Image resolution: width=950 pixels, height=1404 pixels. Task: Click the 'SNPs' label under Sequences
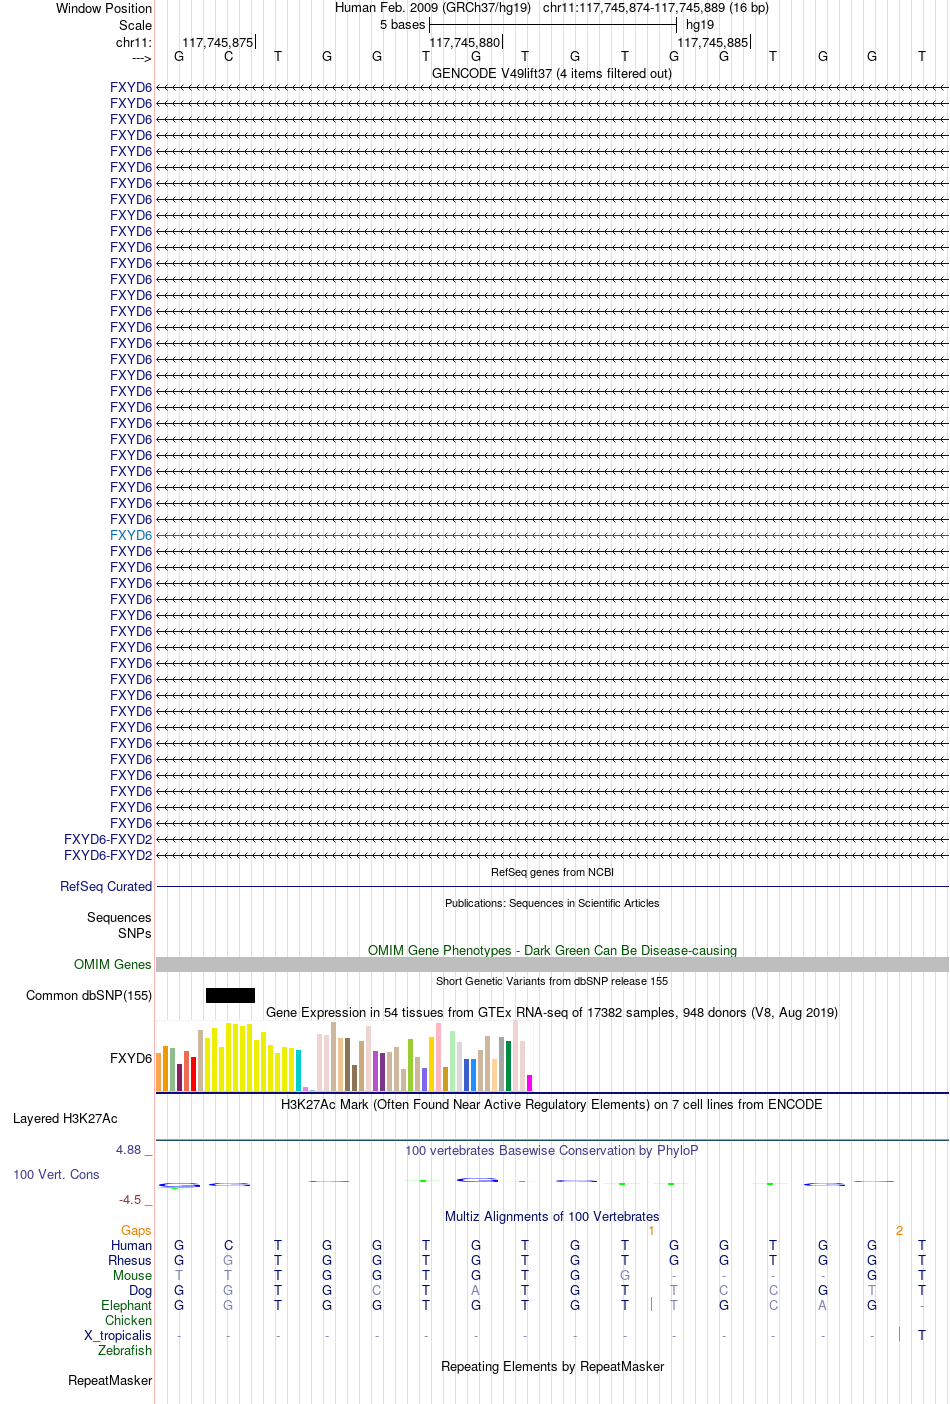[135, 933]
